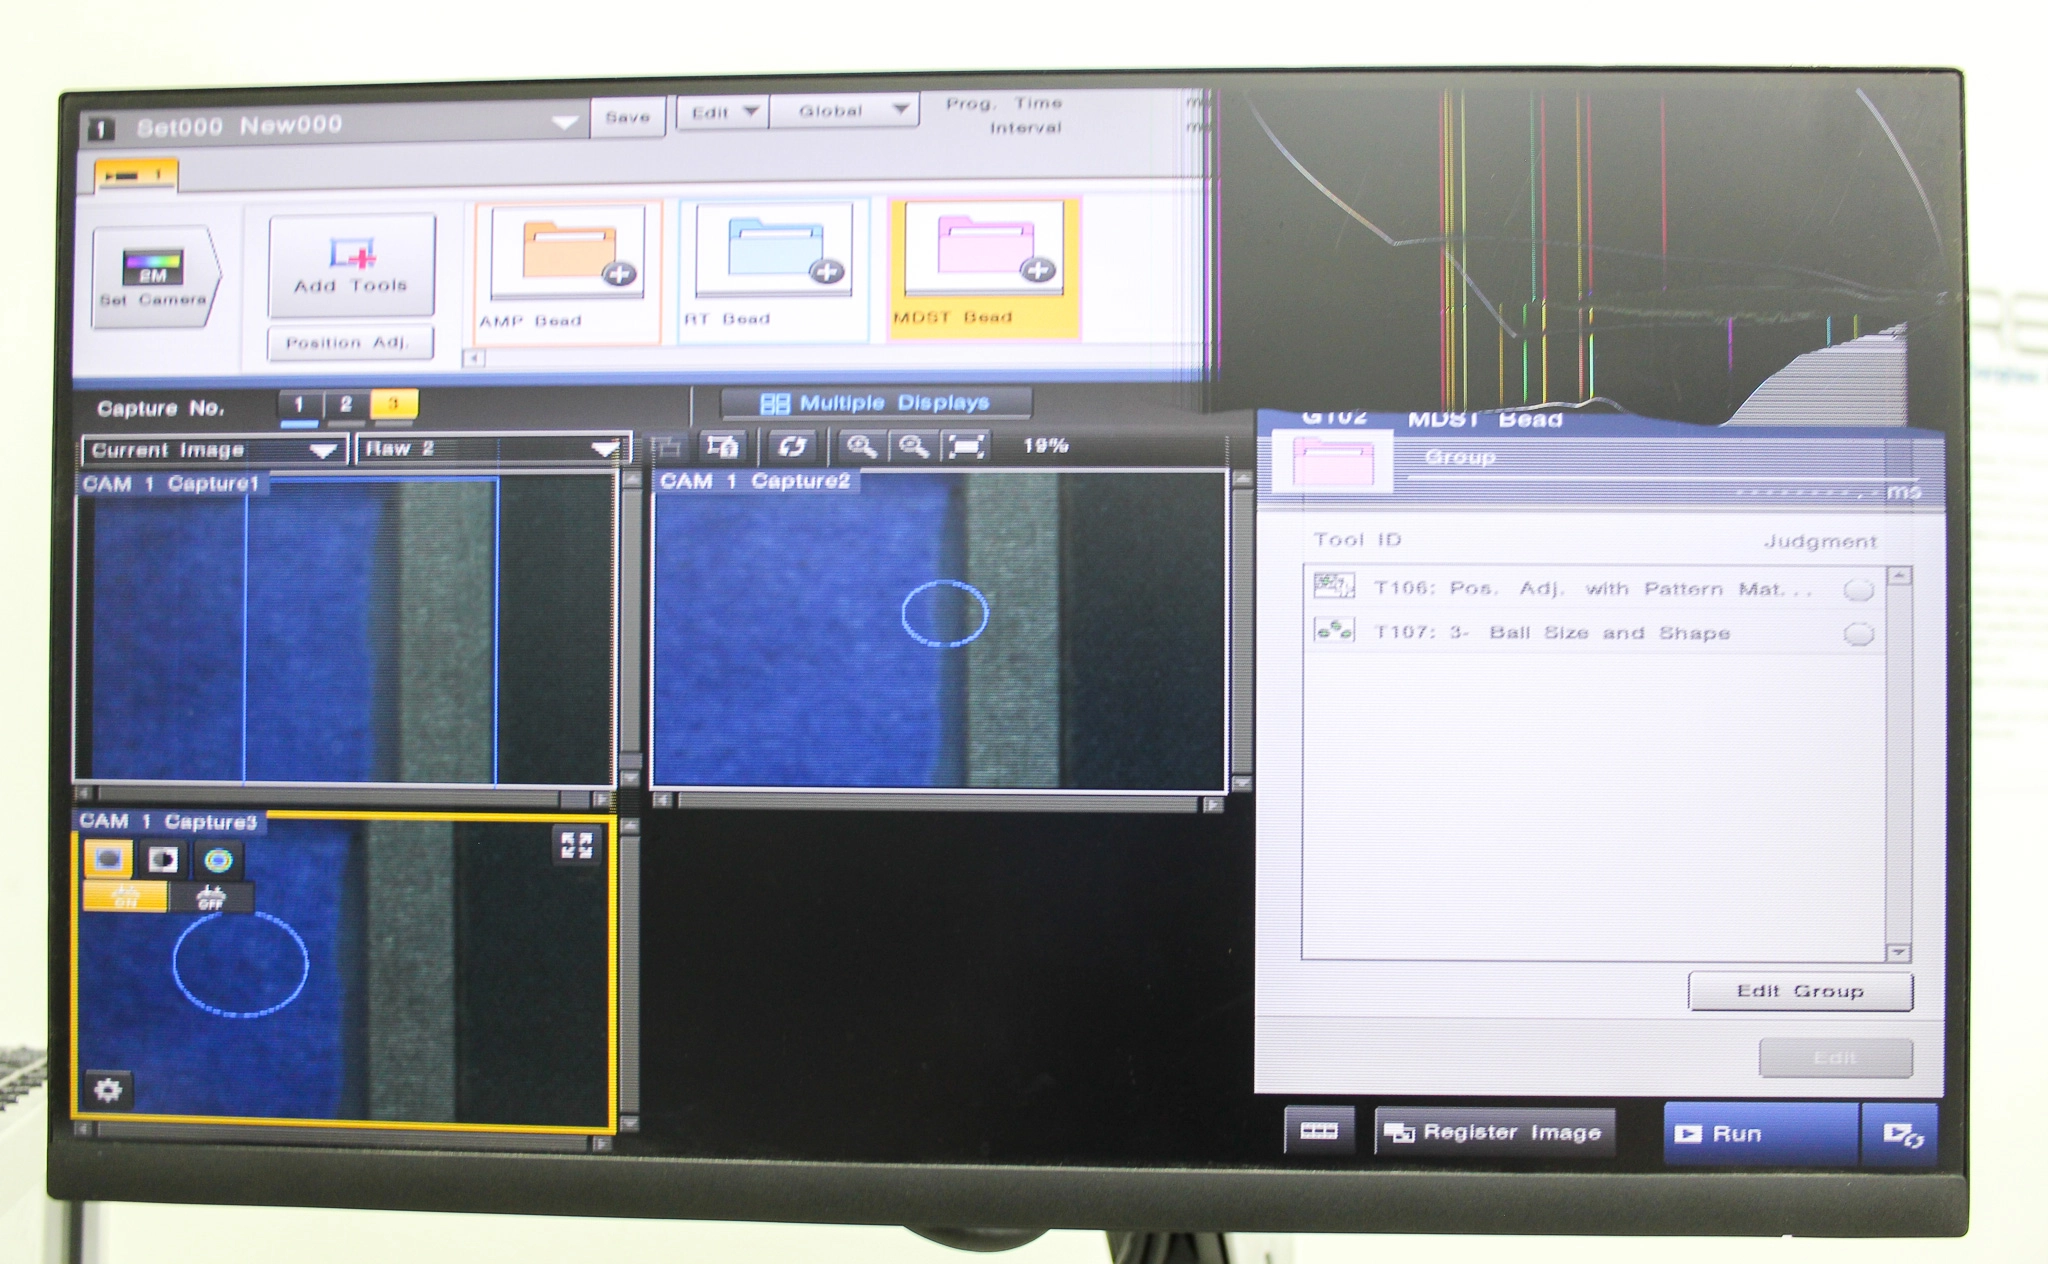Click Capture2 horizontal scrollbar left arrow
2048x1264 pixels.
(x=662, y=801)
